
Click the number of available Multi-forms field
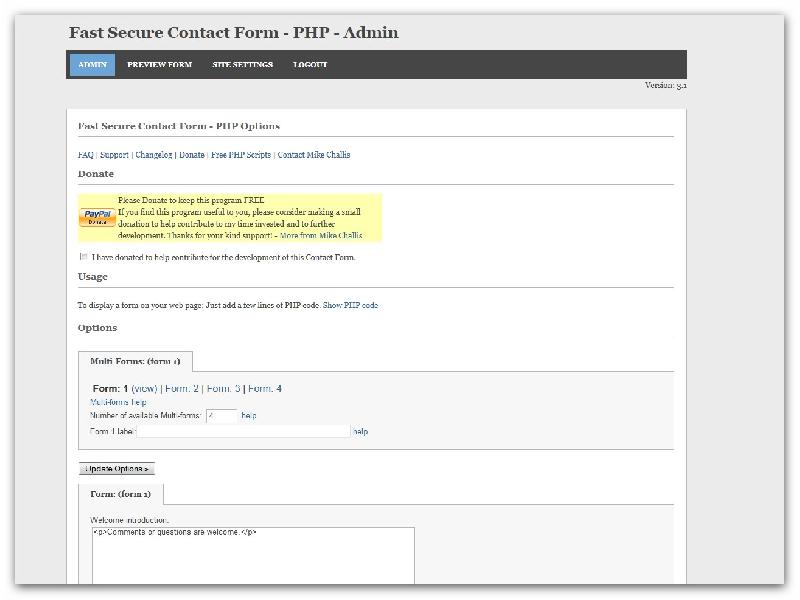point(221,415)
